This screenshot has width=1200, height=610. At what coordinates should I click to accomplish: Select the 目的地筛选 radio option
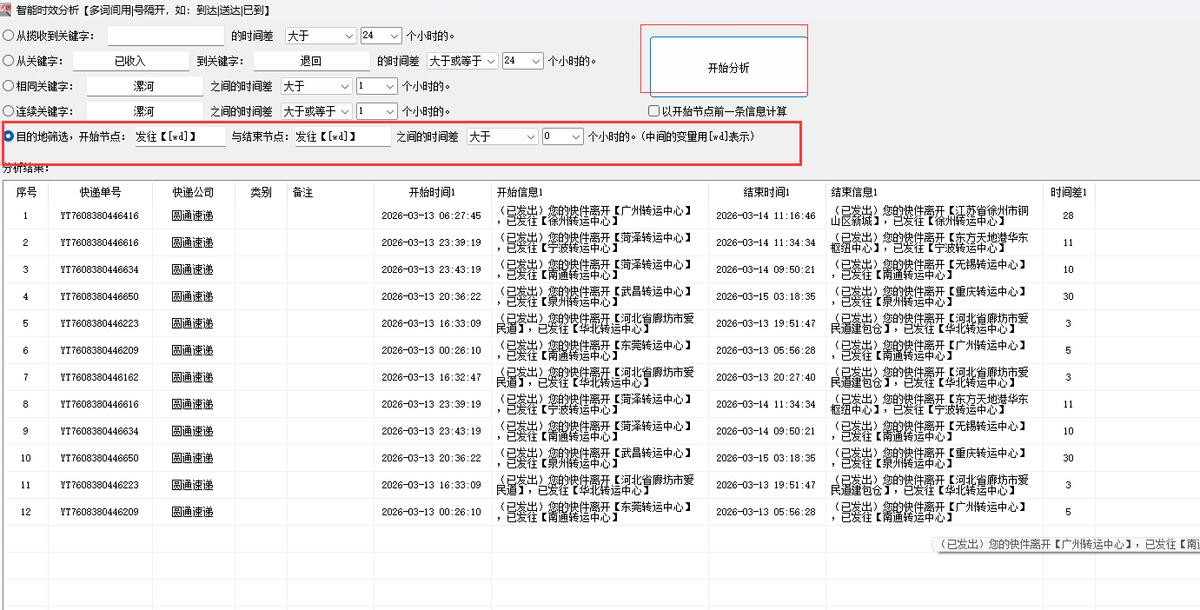pyautogui.click(x=9, y=137)
